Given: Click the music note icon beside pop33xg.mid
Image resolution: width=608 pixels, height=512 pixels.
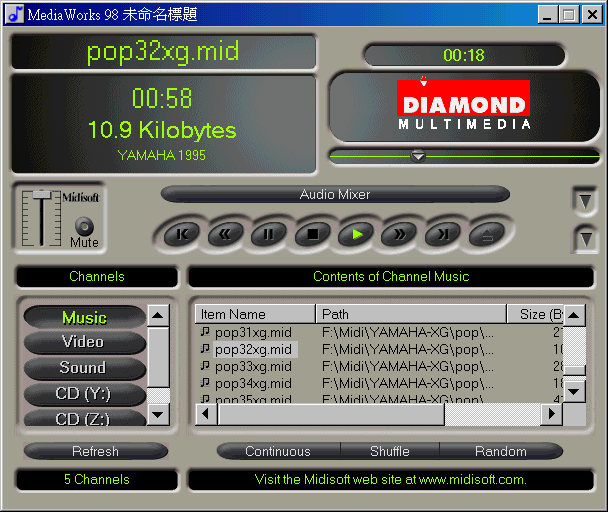Looking at the screenshot, I should pos(205,366).
